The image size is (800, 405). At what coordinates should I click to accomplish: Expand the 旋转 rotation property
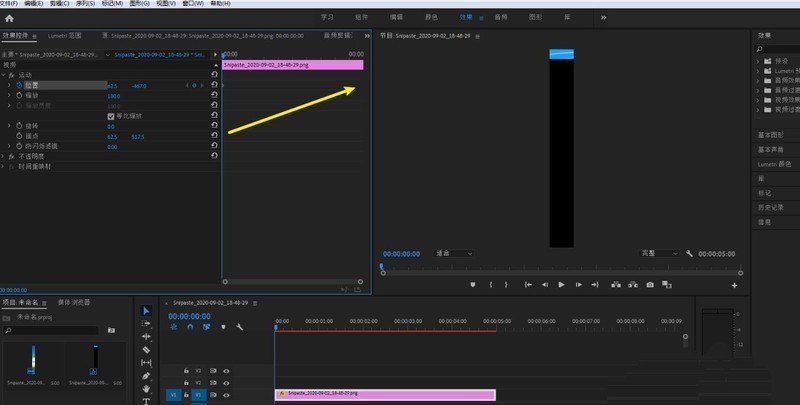click(8, 126)
